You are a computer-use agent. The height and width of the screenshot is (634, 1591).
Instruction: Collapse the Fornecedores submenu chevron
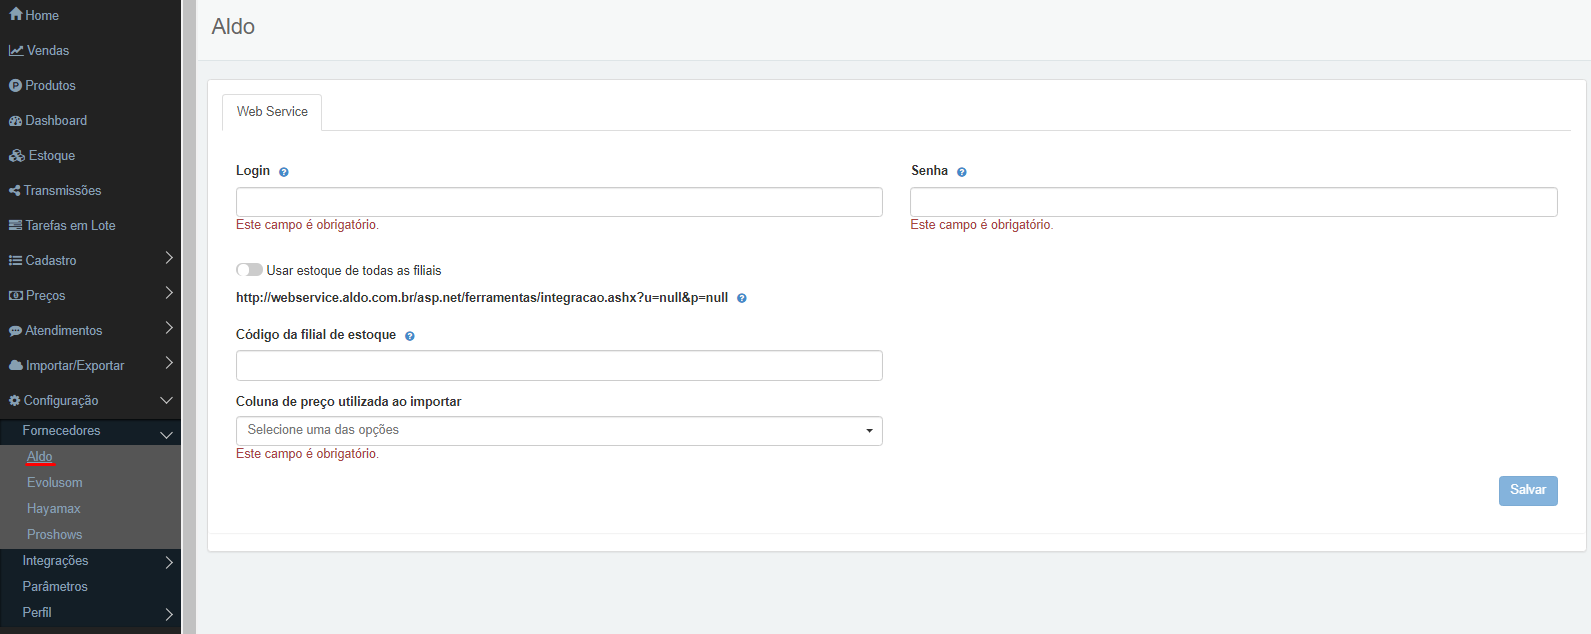pos(167,435)
